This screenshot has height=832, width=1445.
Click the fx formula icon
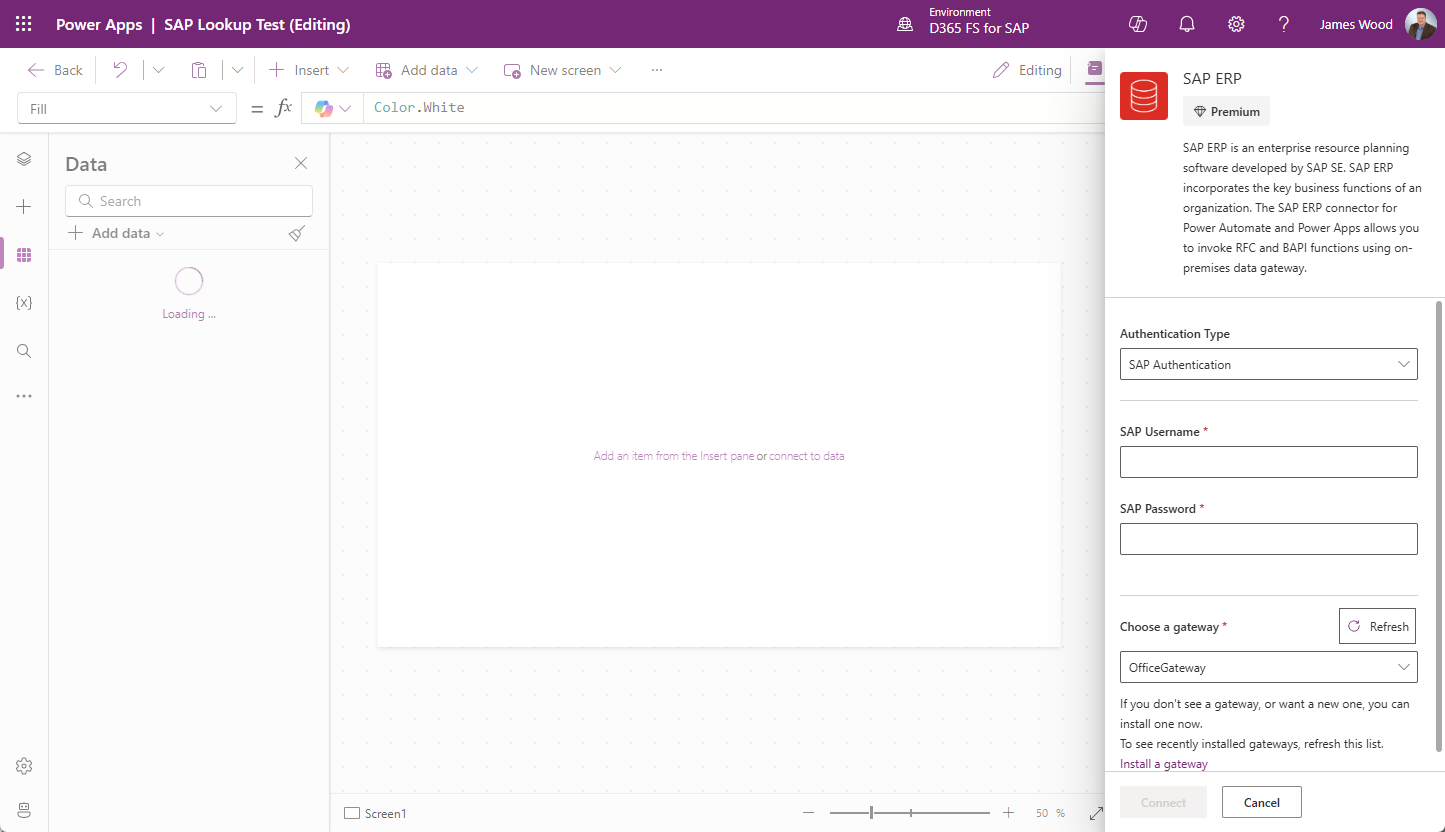284,108
